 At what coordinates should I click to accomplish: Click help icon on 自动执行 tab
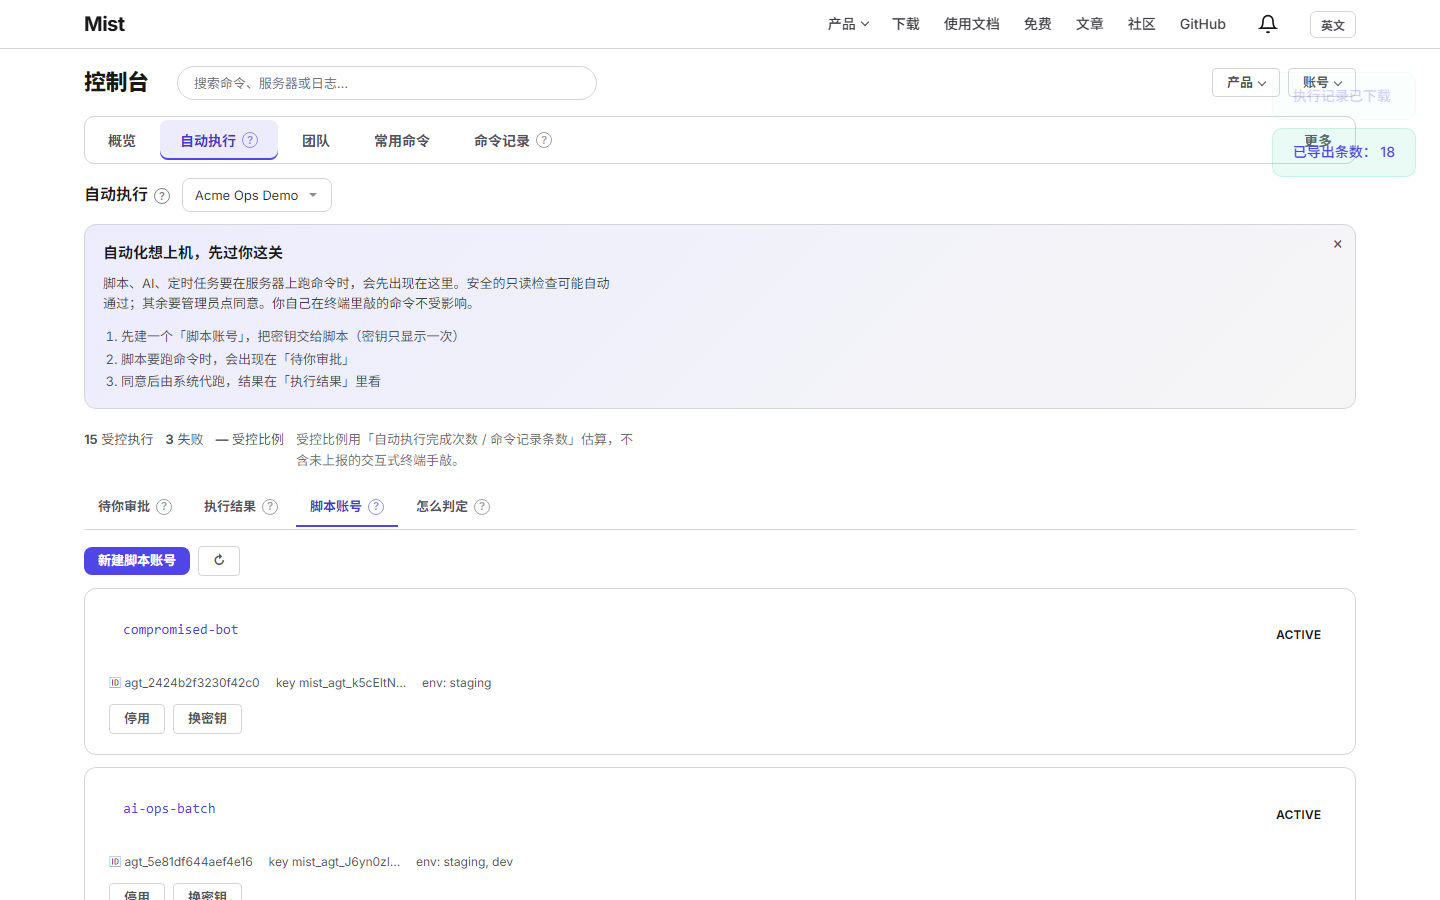coord(250,140)
